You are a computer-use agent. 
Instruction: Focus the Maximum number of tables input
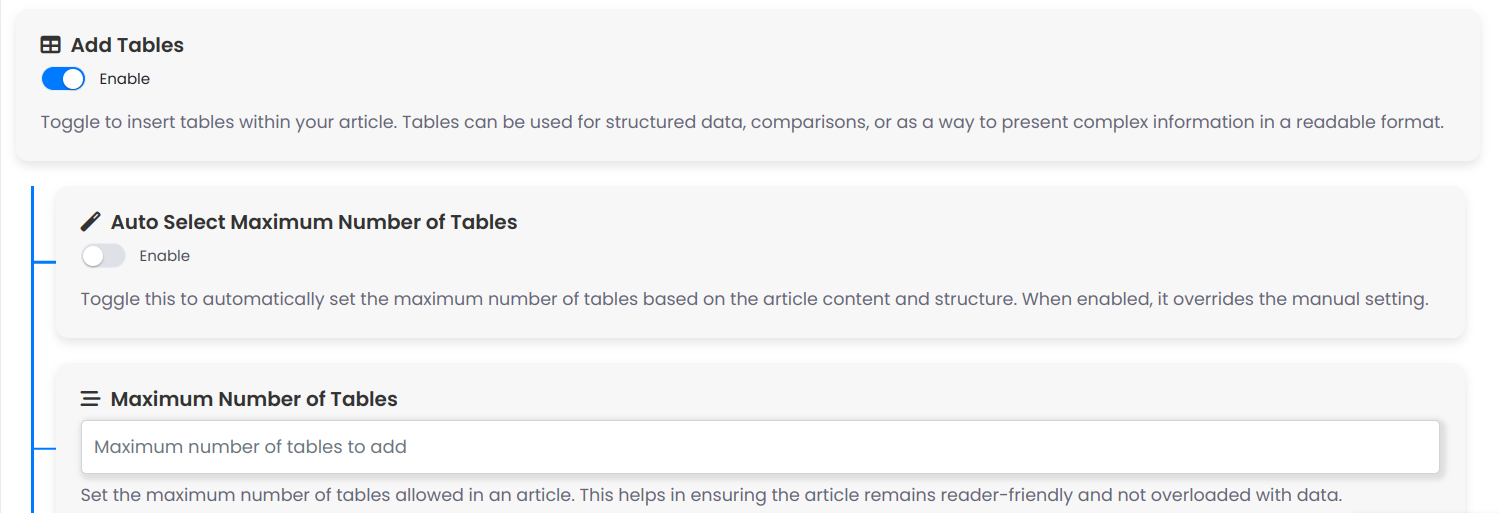760,447
